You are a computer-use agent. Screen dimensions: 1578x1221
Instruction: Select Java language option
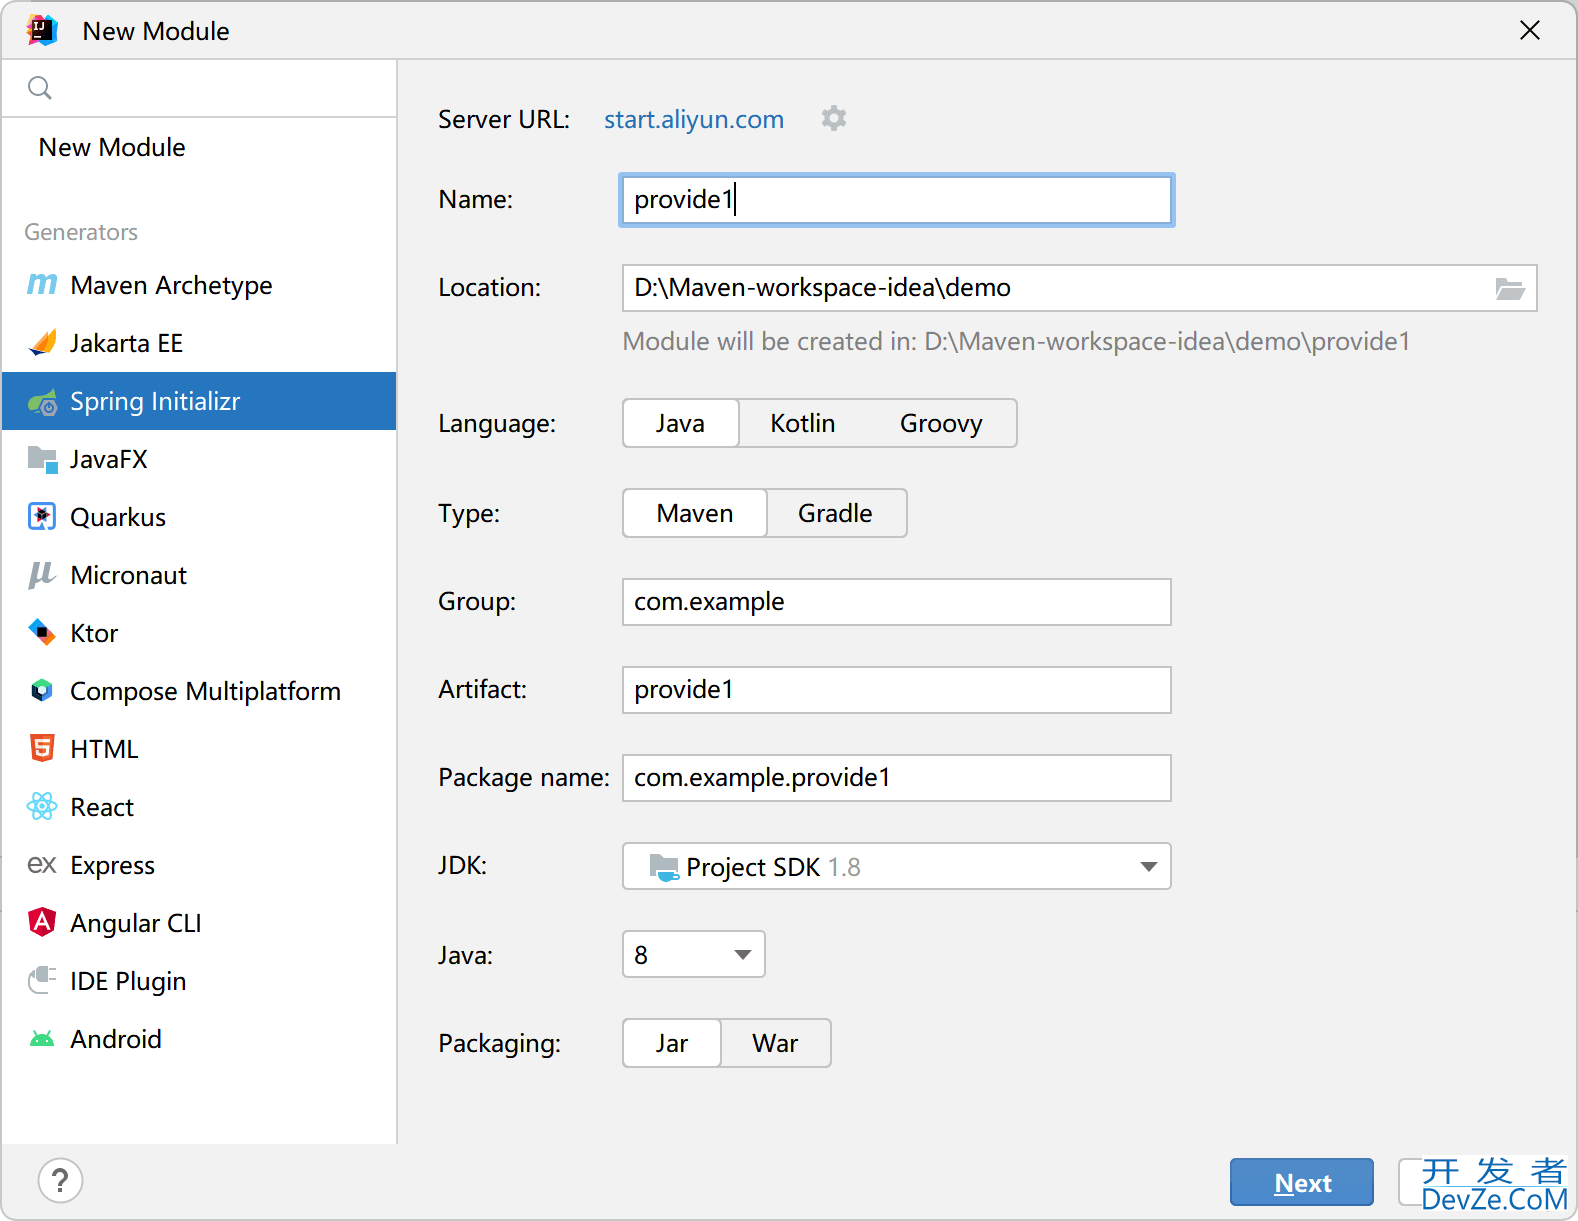pos(681,423)
